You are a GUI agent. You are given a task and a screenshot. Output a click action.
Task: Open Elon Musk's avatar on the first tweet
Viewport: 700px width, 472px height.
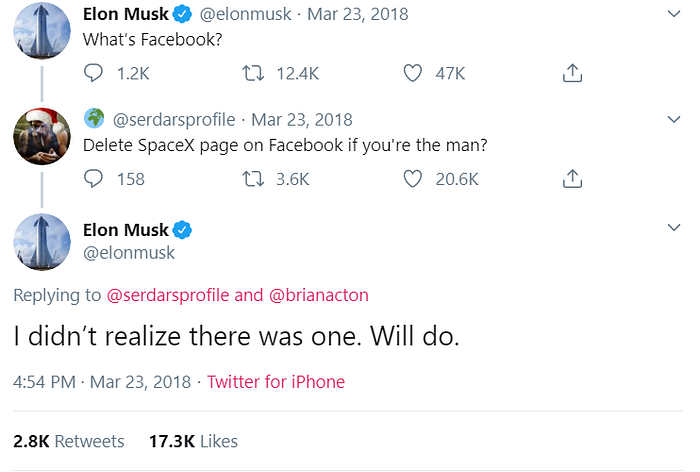(41, 30)
